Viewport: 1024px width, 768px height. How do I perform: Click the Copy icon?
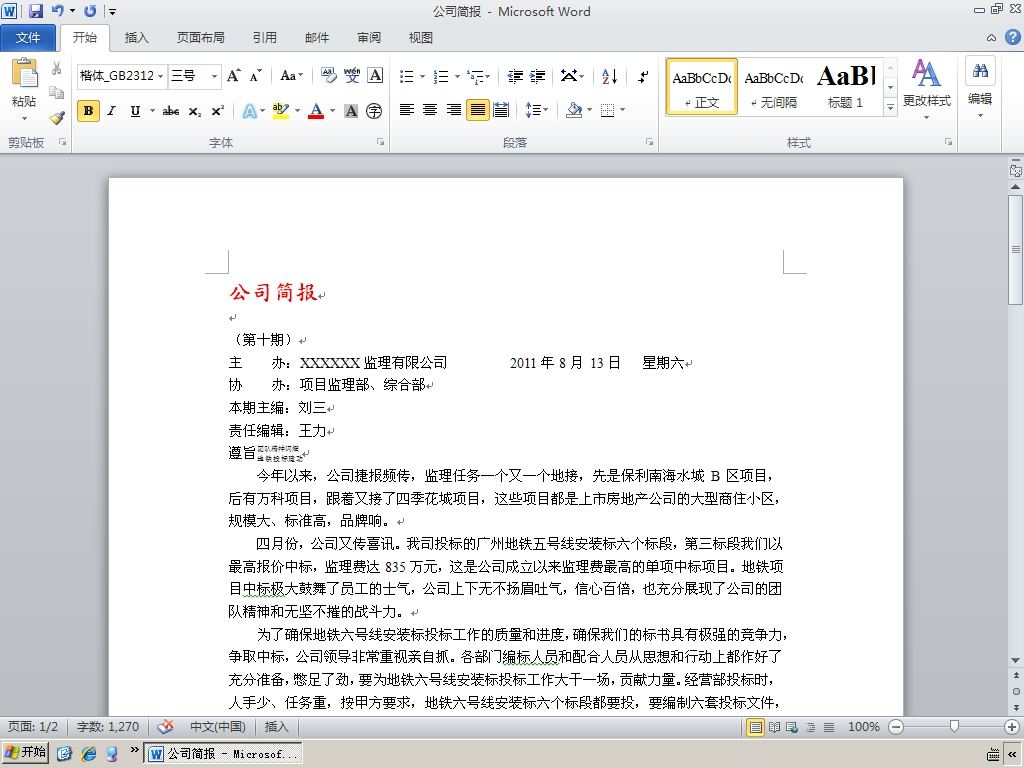pyautogui.click(x=57, y=93)
